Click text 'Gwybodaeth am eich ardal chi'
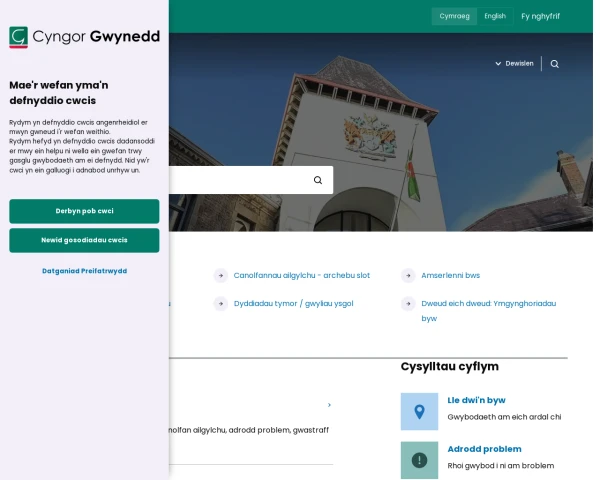The width and height of the screenshot is (600, 480). pos(504,417)
